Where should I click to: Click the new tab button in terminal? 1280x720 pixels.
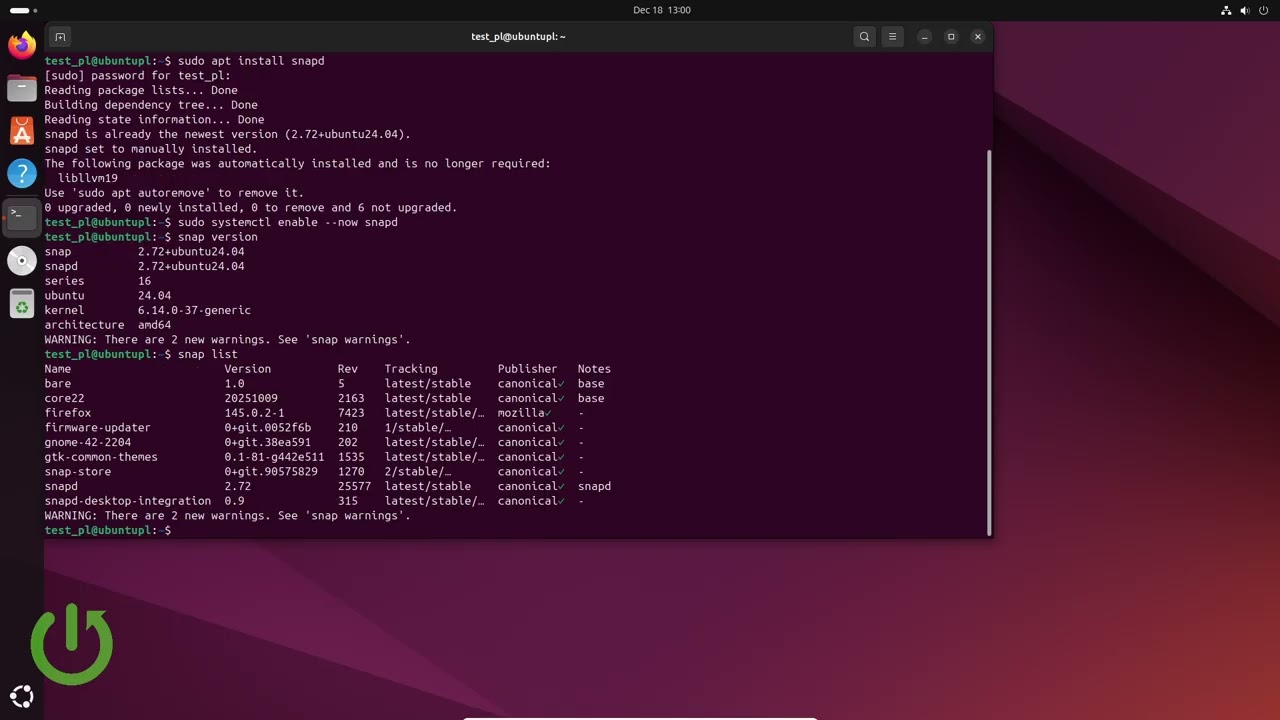(x=60, y=37)
